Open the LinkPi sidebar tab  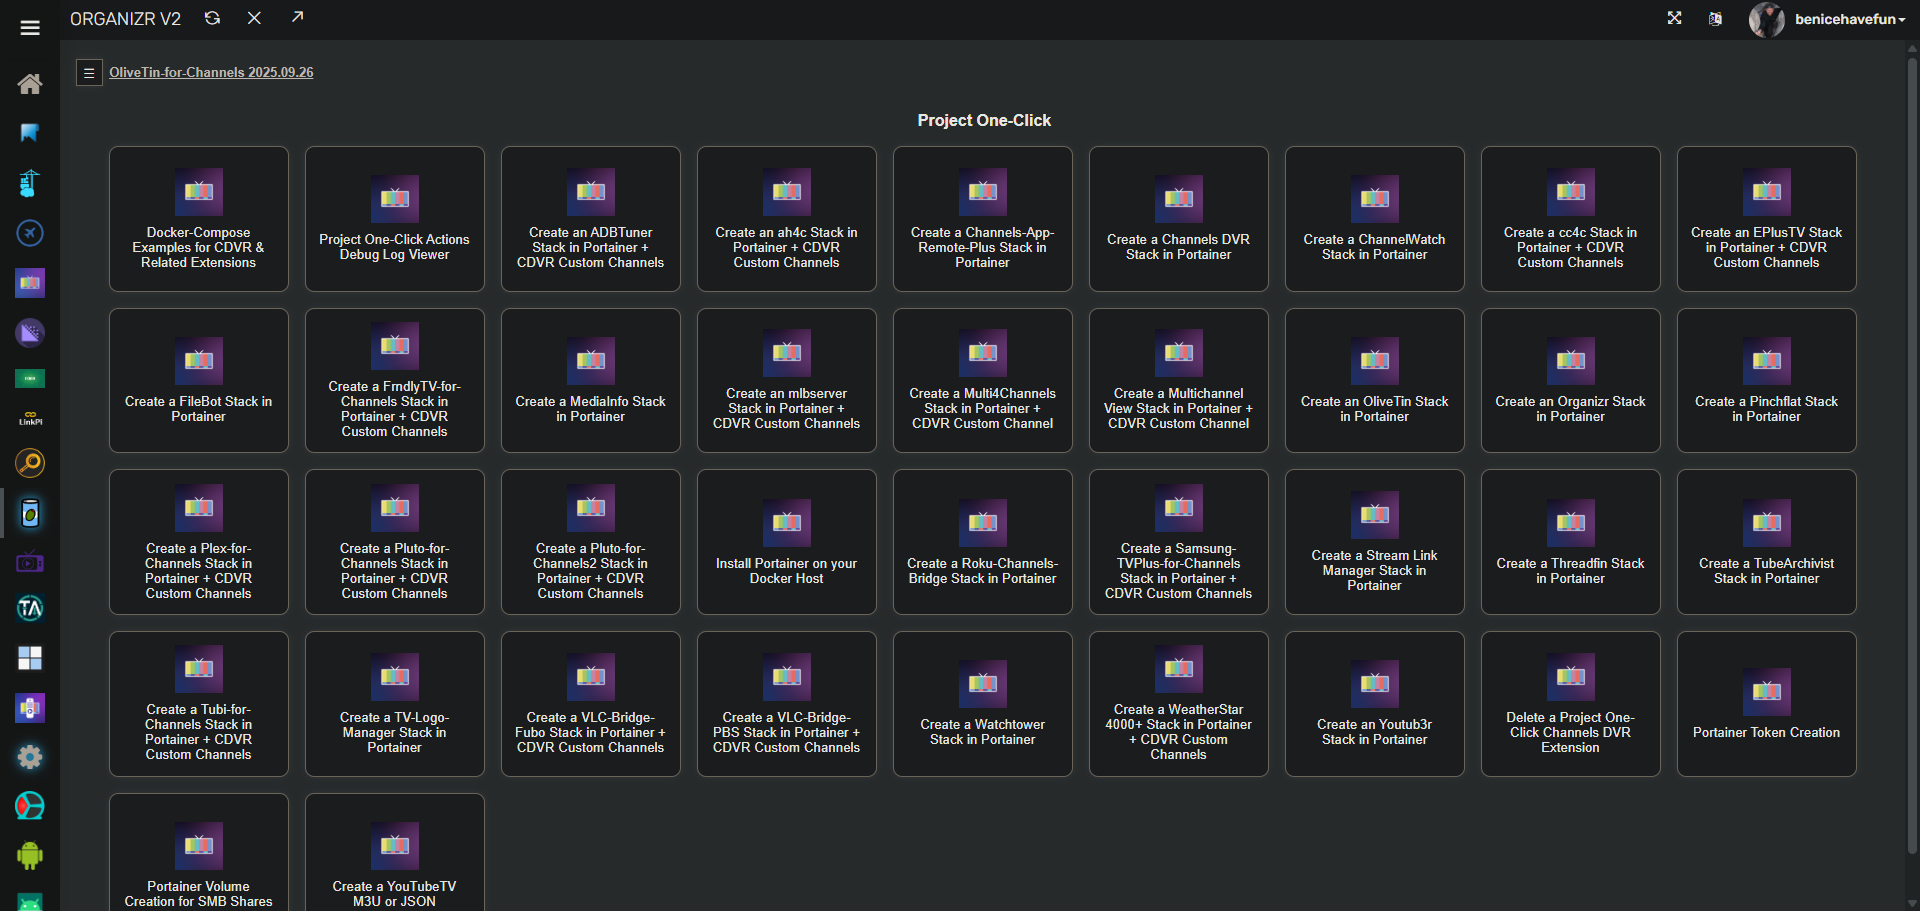coord(30,419)
